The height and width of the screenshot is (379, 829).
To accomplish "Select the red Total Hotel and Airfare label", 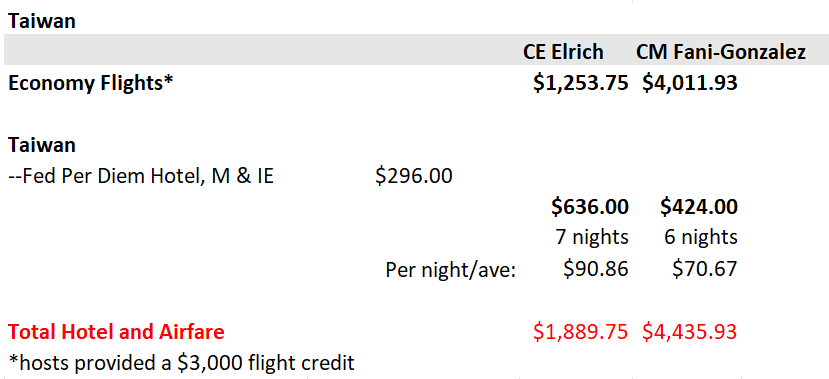I will coord(116,332).
